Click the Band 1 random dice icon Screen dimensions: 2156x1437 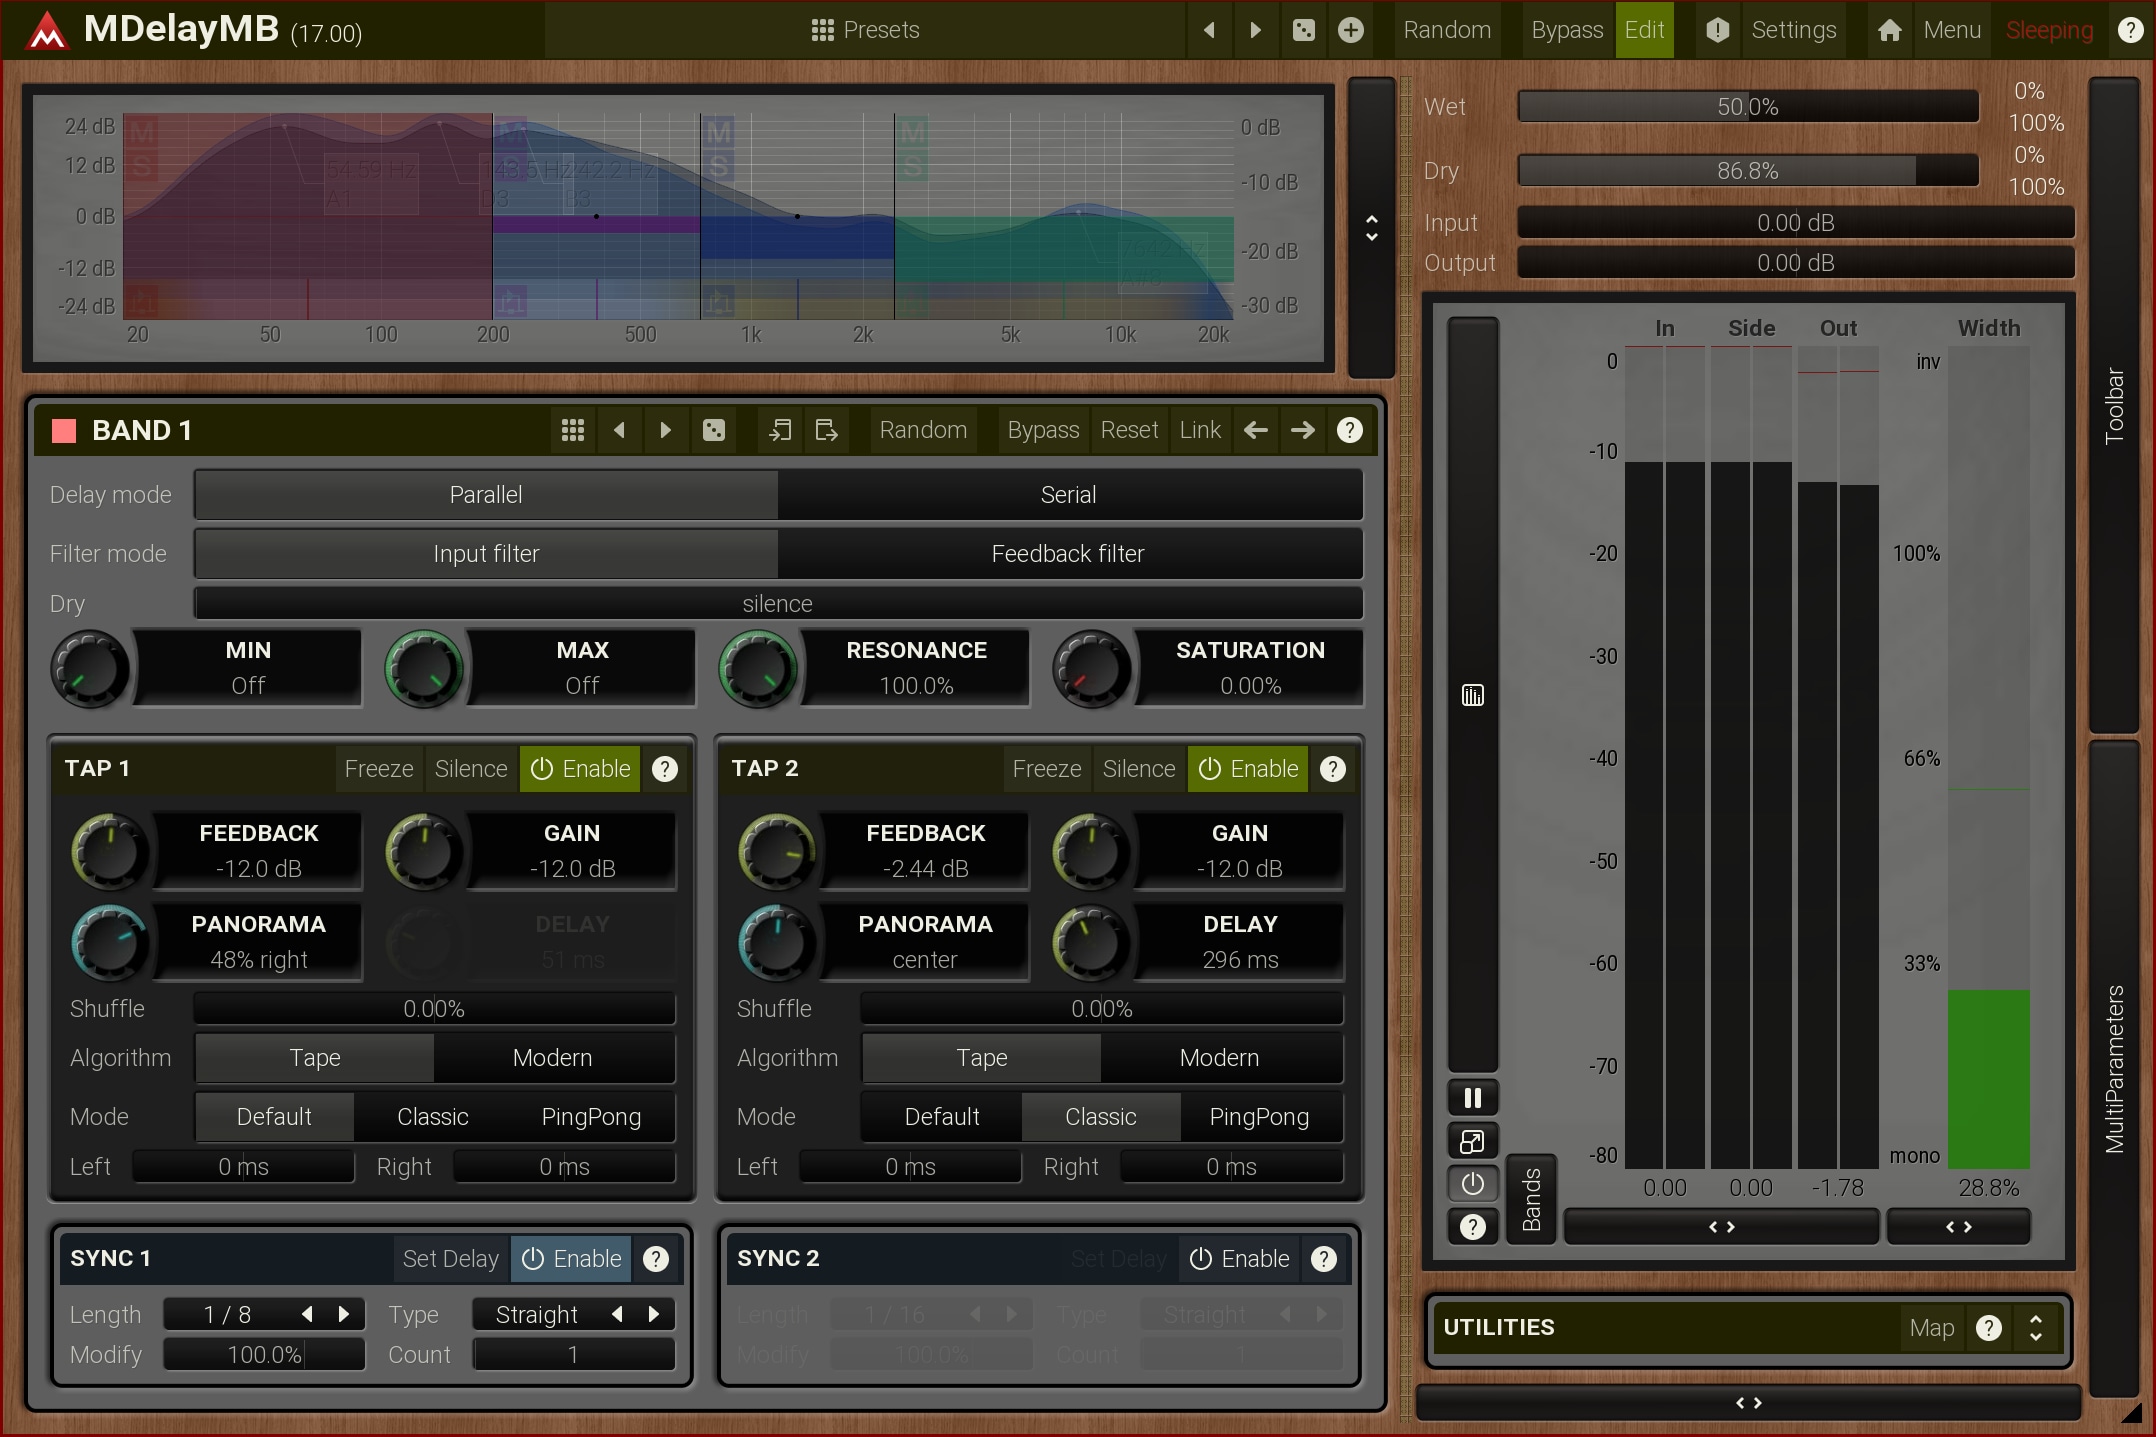pos(714,430)
